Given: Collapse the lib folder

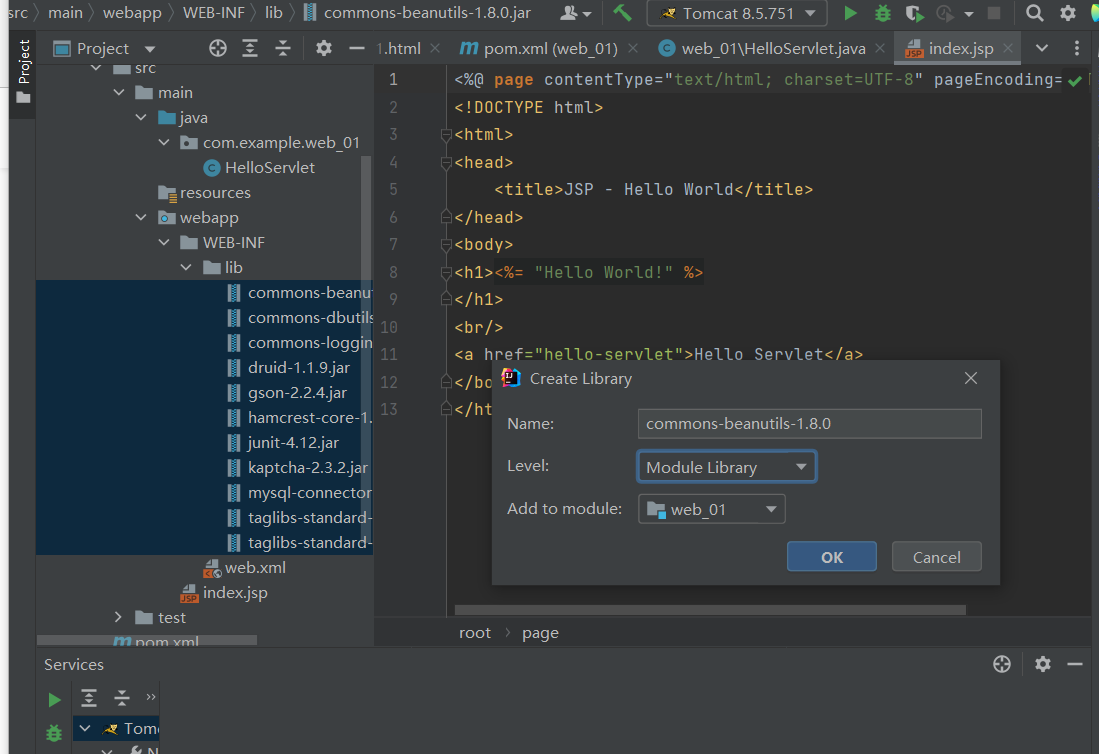Looking at the screenshot, I should pos(186,267).
